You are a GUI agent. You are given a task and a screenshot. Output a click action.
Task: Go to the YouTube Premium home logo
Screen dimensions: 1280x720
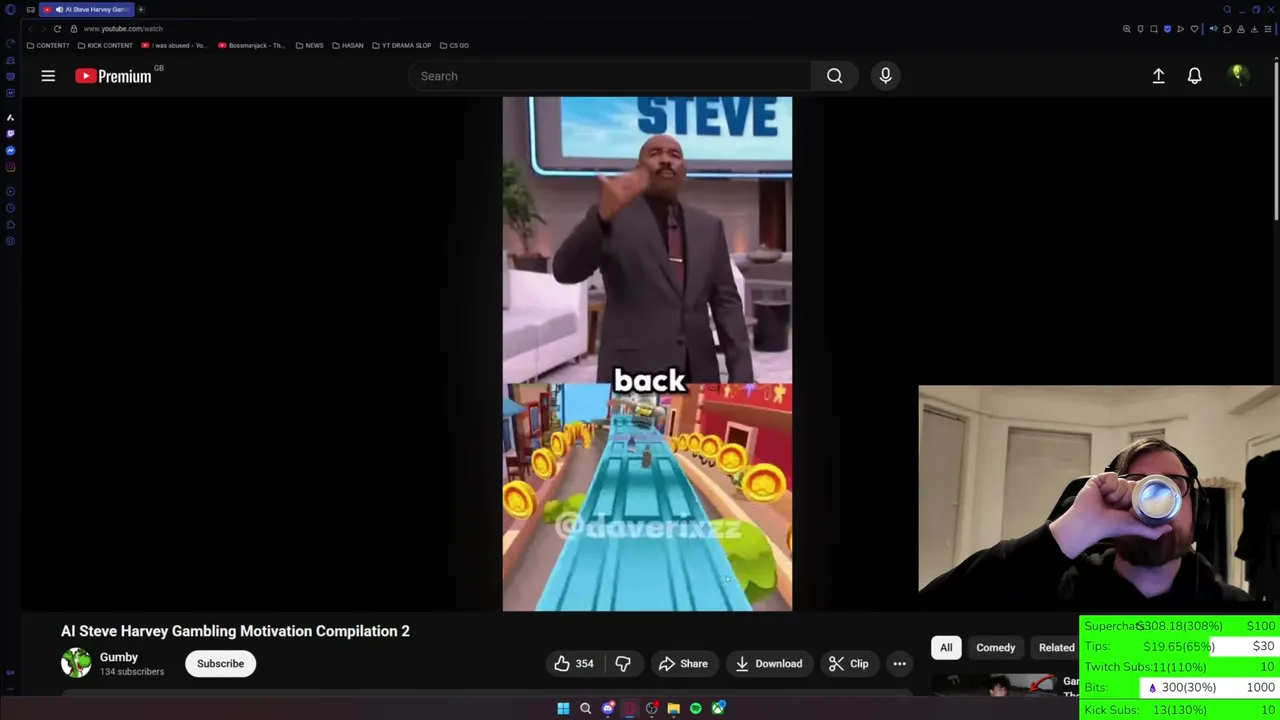point(113,76)
